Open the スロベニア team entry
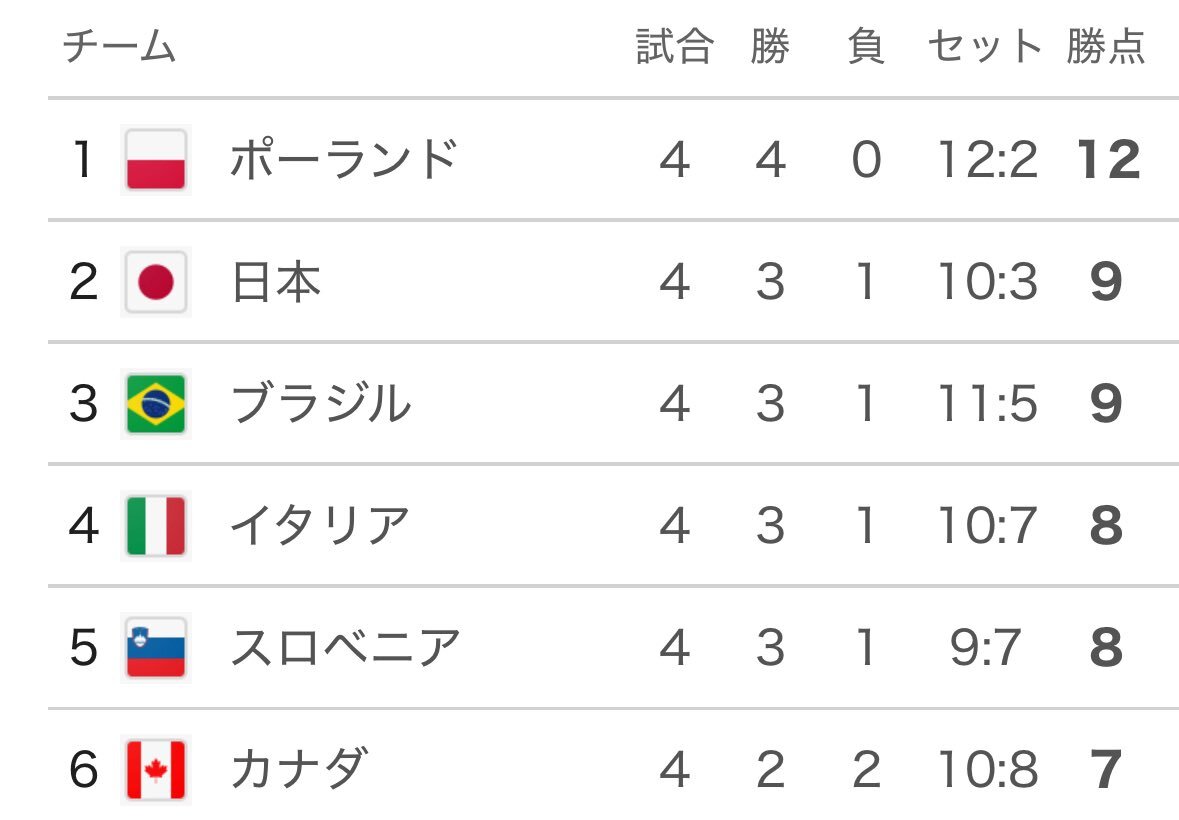1179x820 pixels. pos(345,647)
